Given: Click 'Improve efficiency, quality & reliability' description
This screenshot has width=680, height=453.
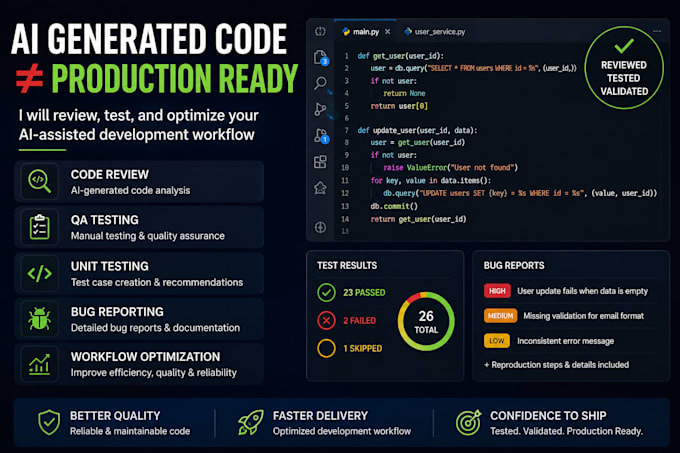Looking at the screenshot, I should coord(154,373).
